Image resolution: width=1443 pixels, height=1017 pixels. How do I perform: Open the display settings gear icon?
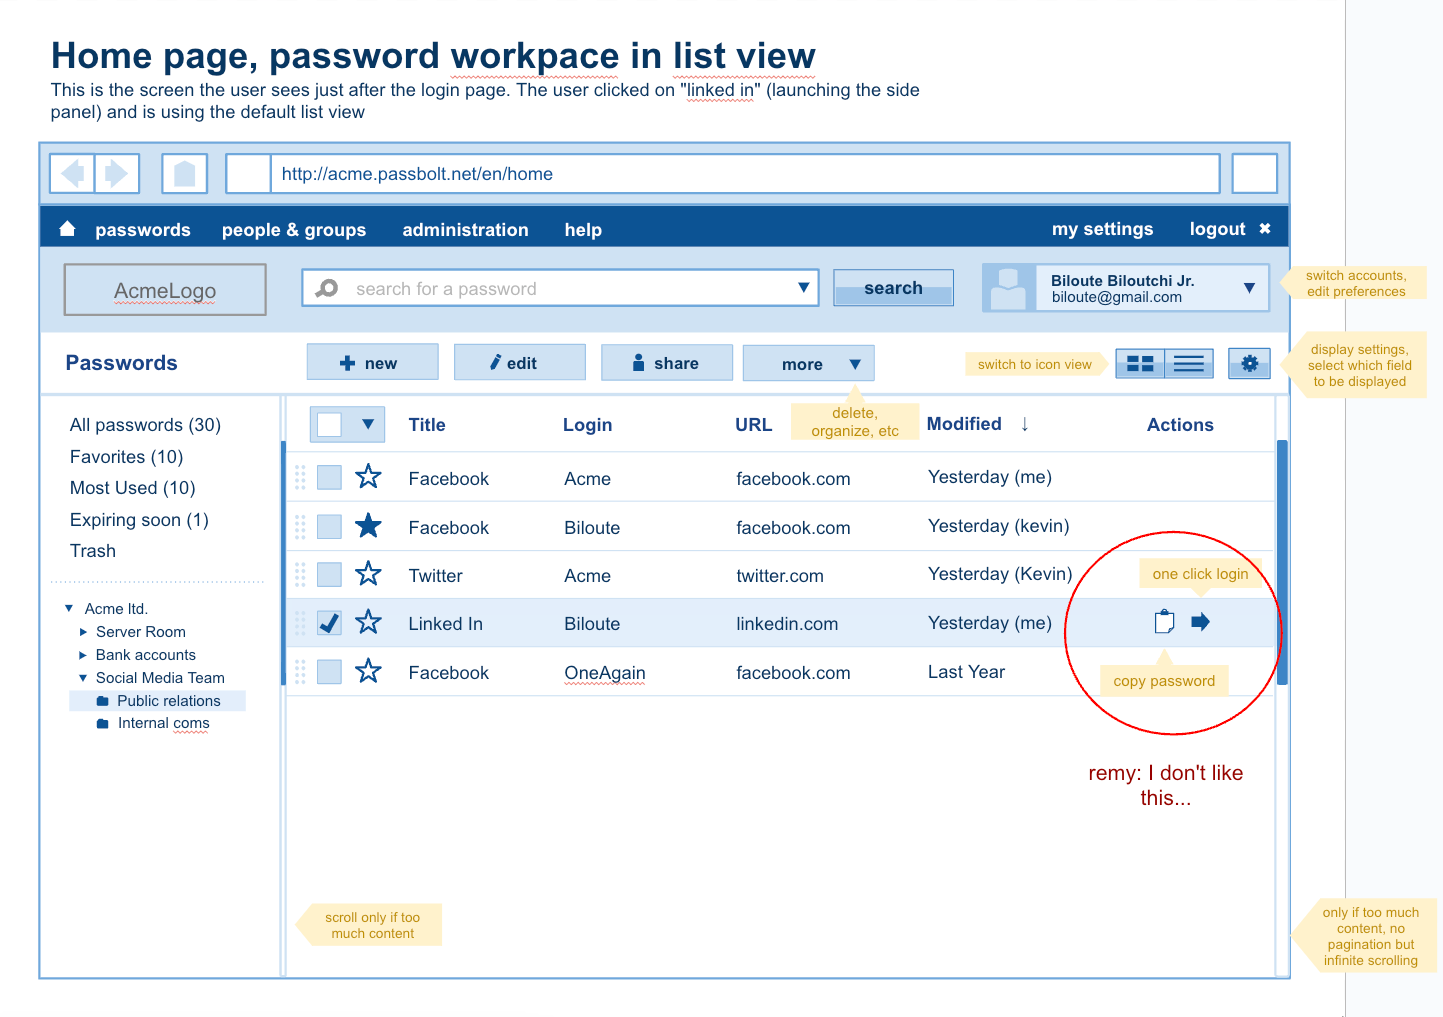tap(1248, 363)
